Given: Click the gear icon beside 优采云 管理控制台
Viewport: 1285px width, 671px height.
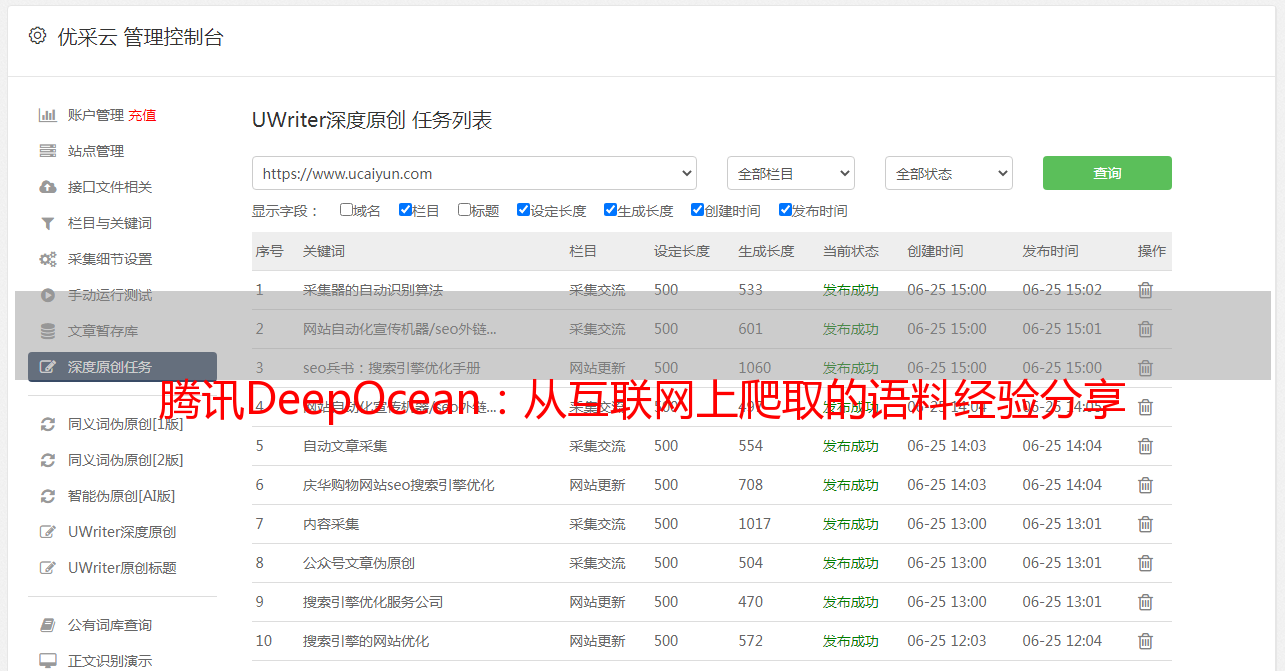Looking at the screenshot, I should [x=37, y=36].
